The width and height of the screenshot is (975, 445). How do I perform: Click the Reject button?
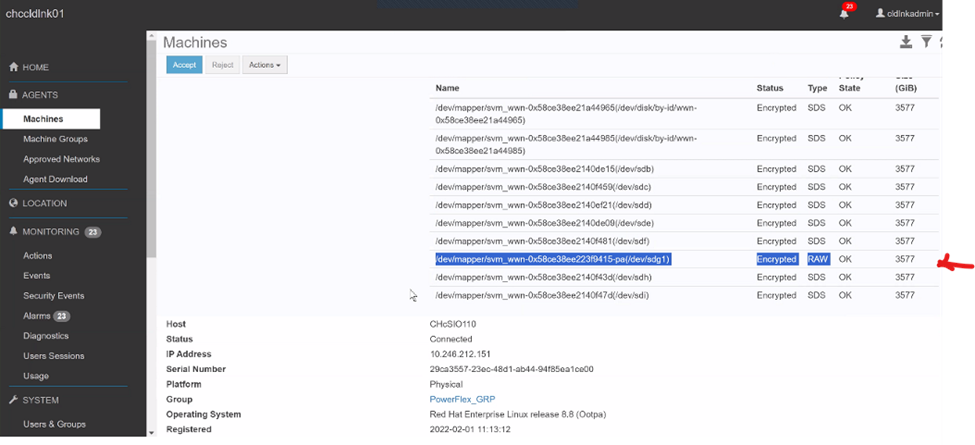click(x=222, y=65)
